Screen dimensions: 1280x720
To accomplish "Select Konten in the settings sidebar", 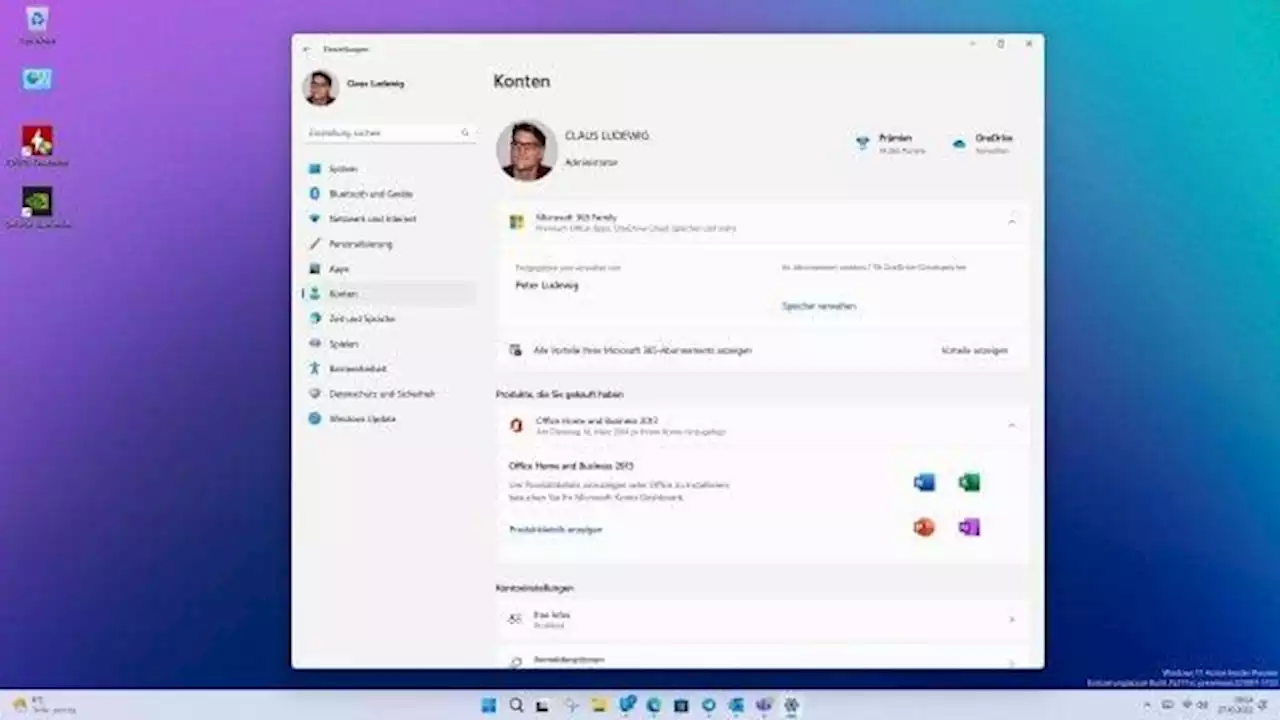I will pos(388,294).
